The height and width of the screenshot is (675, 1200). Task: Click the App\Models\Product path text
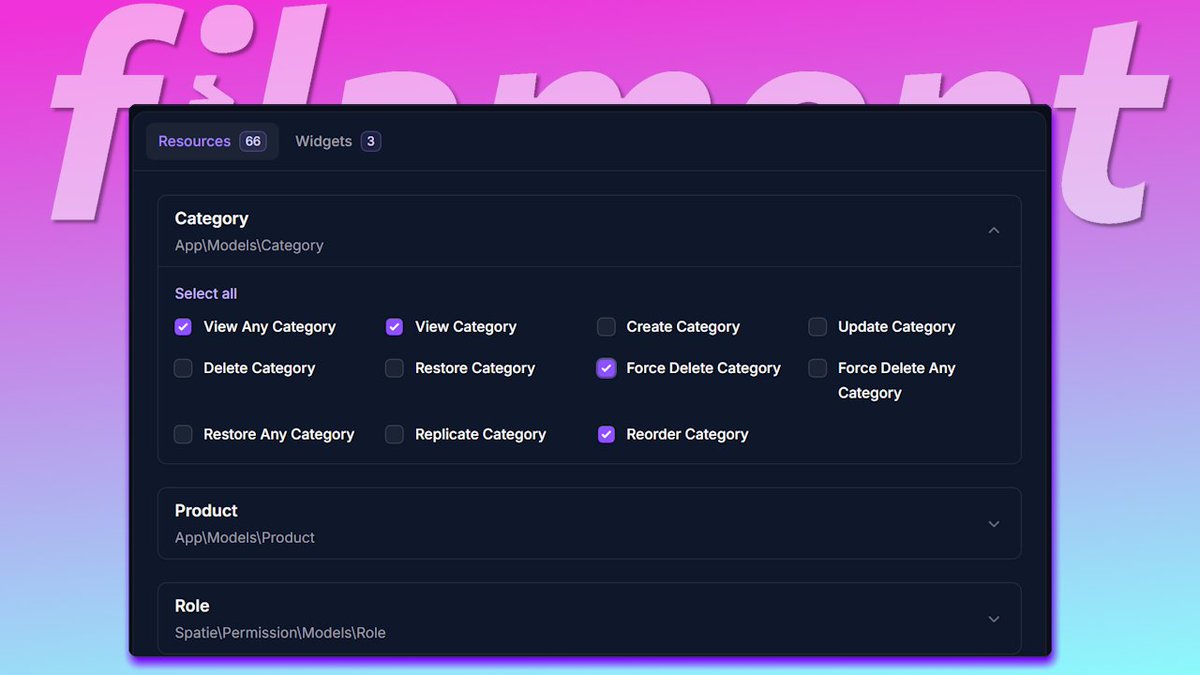point(245,537)
